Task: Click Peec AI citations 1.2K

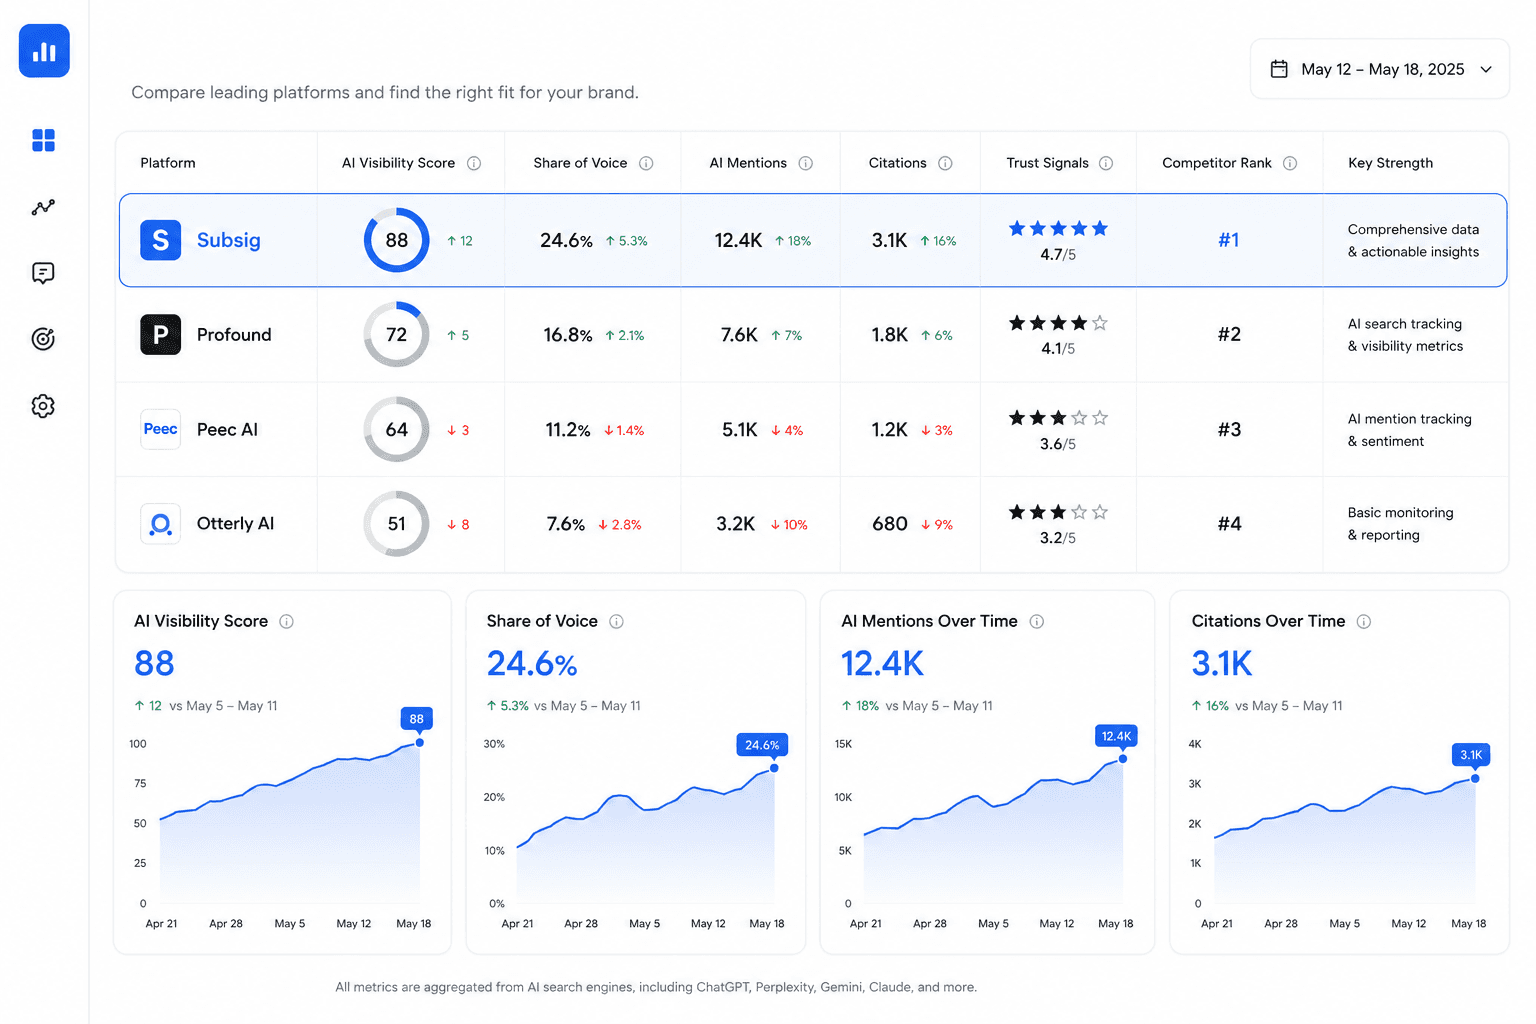Action: click(x=890, y=430)
